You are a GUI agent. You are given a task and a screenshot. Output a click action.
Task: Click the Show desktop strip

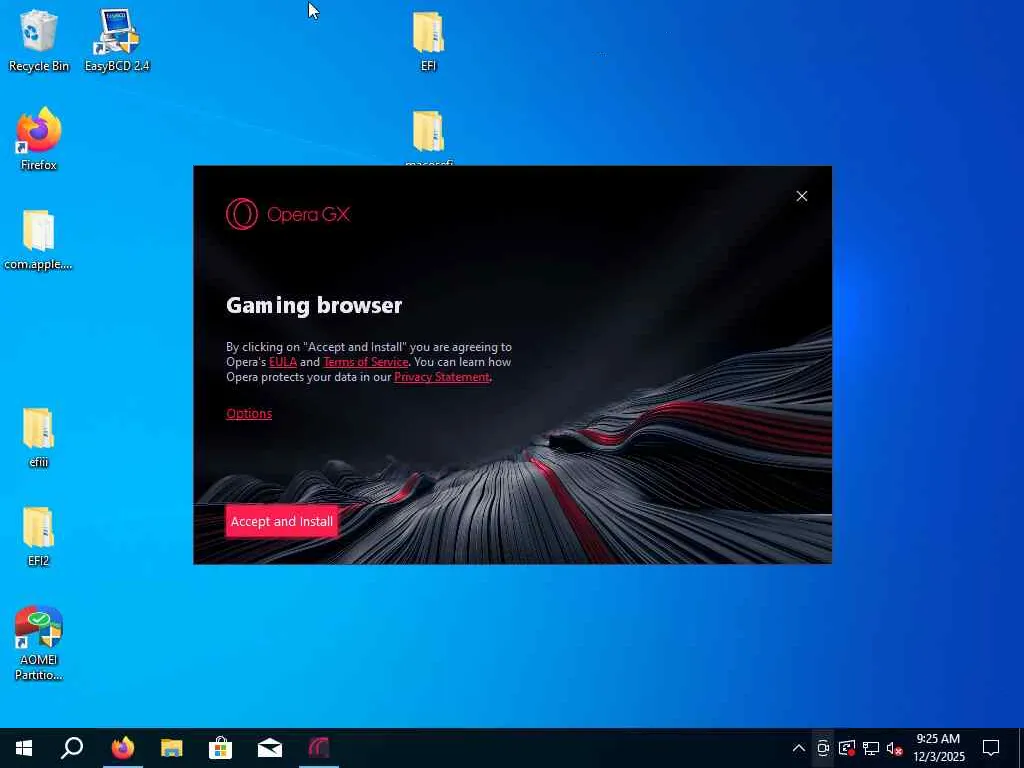coord(1021,748)
